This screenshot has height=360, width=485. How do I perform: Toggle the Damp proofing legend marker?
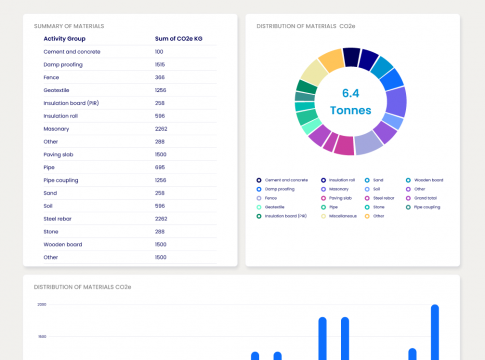coord(259,189)
